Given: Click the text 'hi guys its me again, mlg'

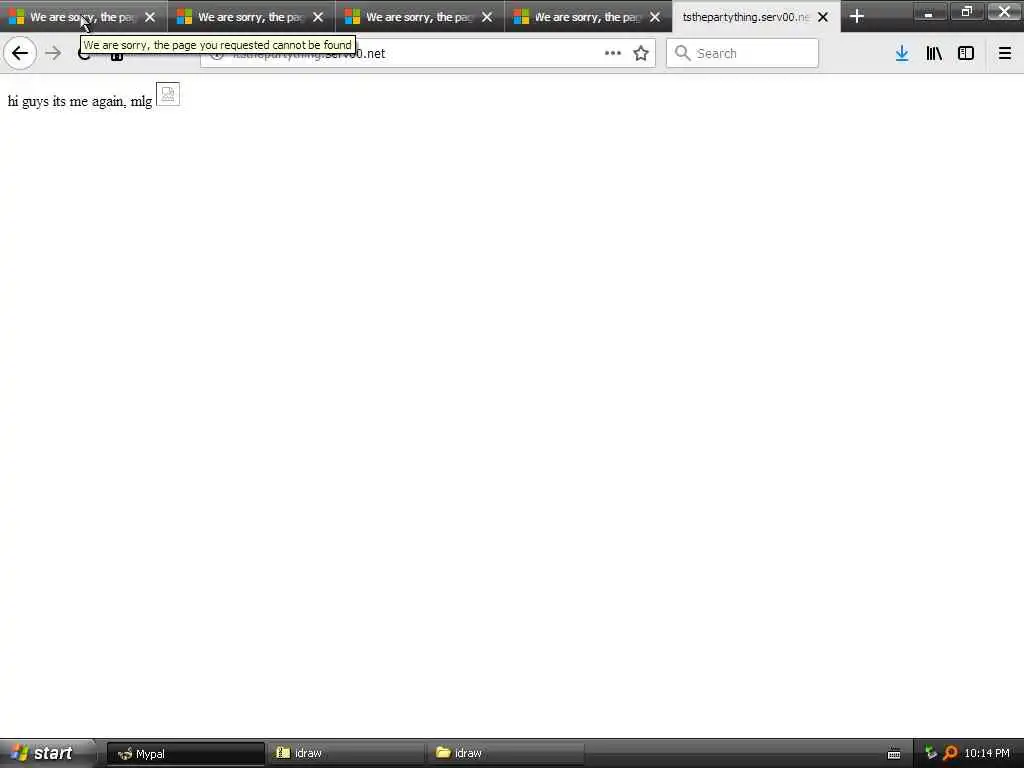Looking at the screenshot, I should [80, 101].
